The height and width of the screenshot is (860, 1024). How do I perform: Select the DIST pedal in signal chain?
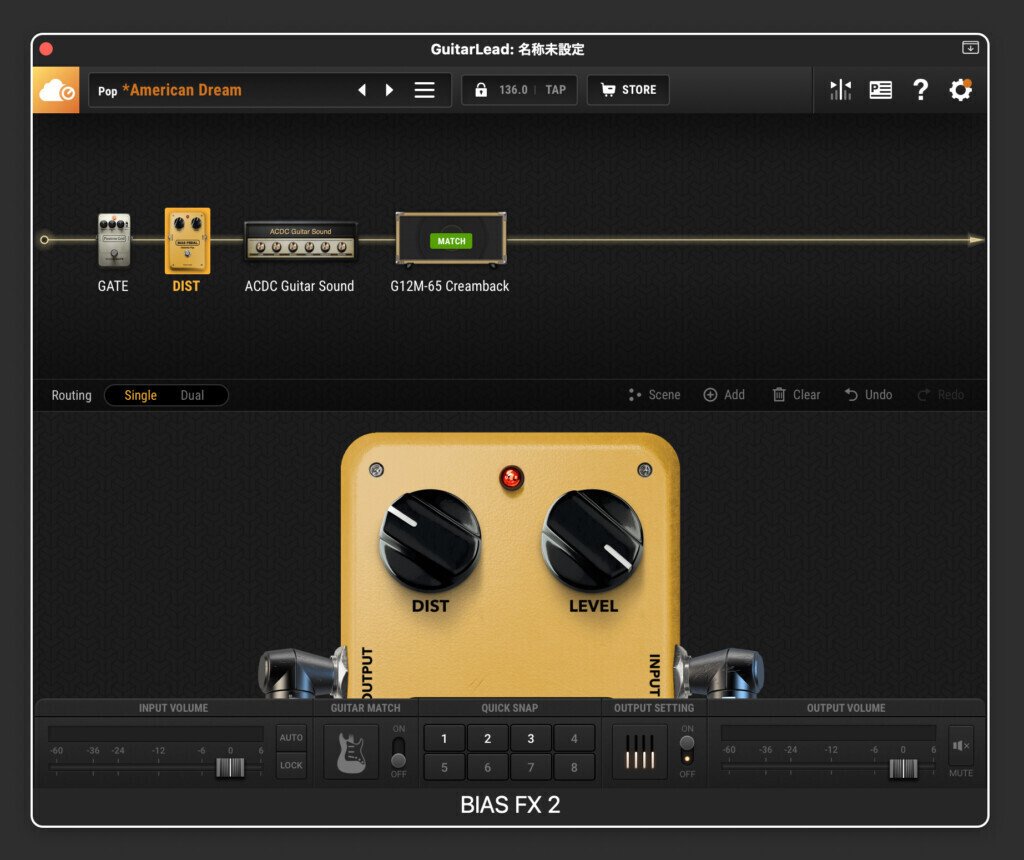click(x=187, y=240)
